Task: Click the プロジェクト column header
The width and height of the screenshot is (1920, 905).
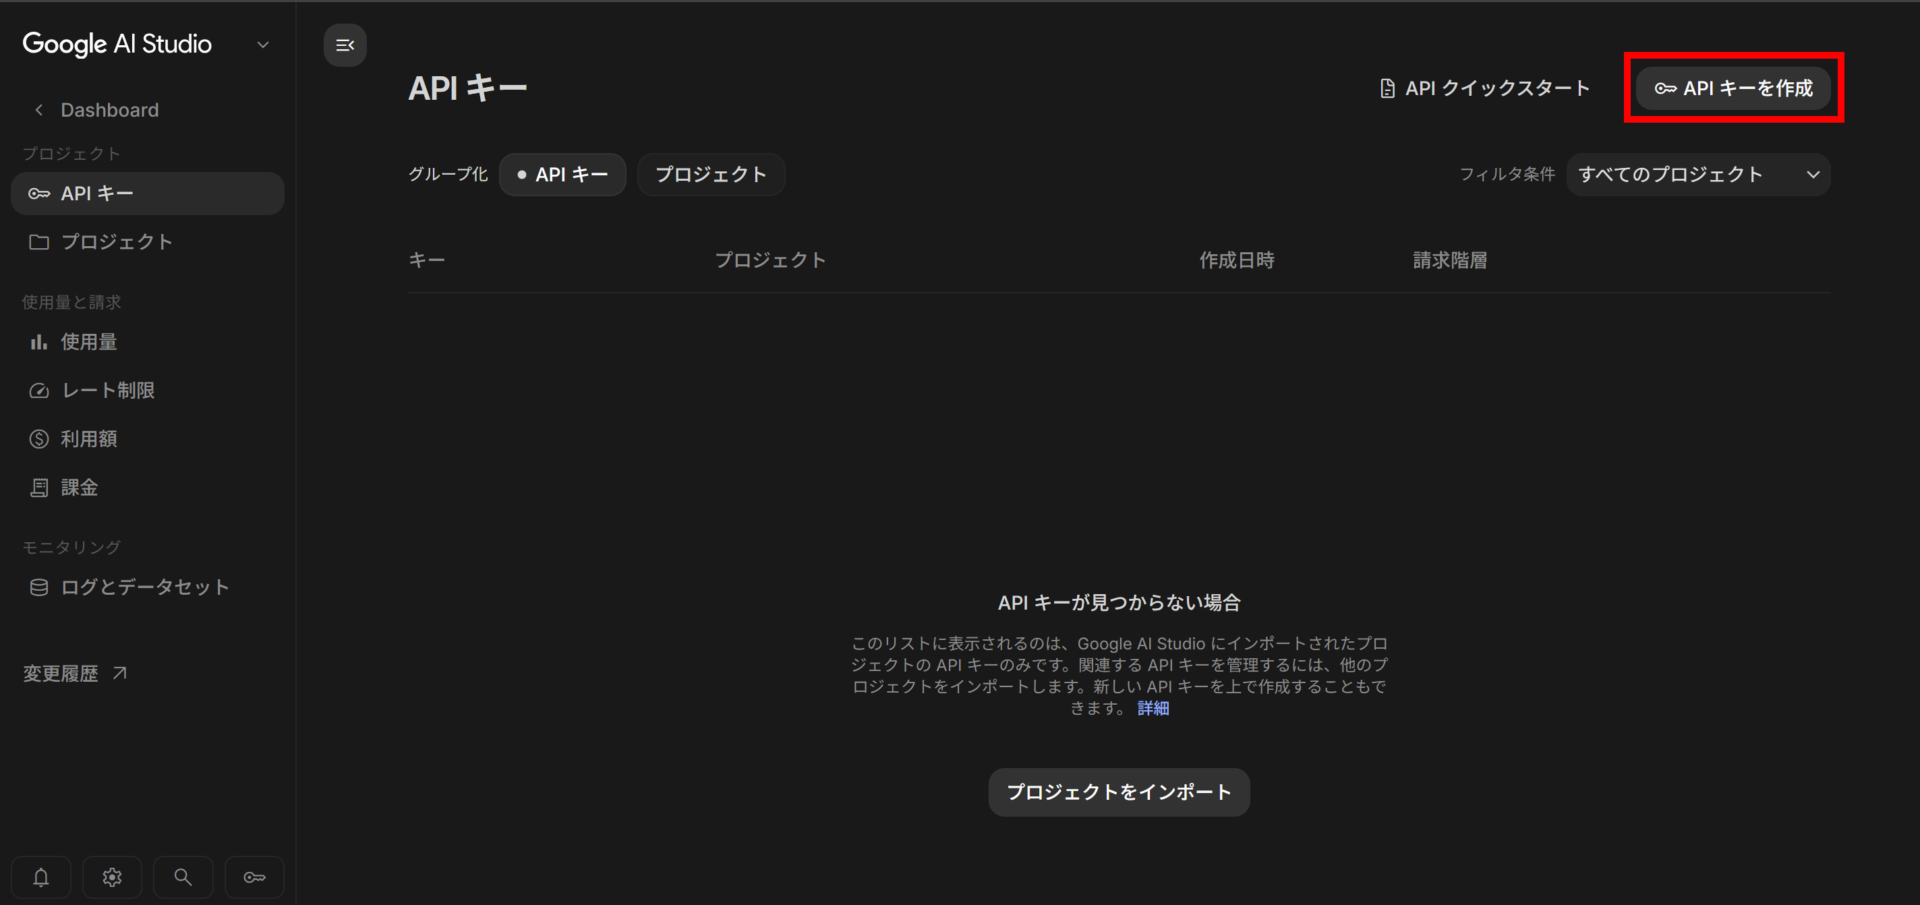Action: pos(770,260)
